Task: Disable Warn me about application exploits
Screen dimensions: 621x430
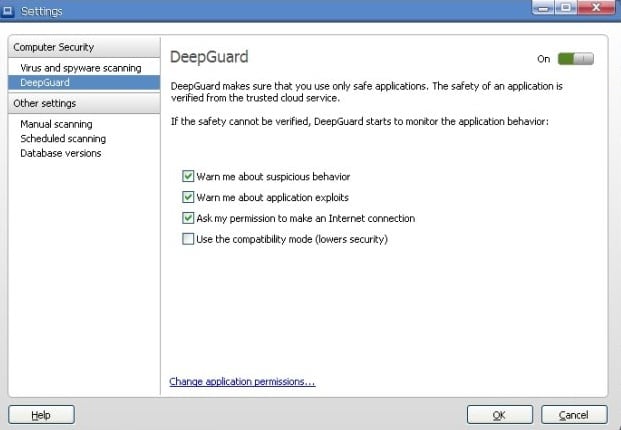Action: (188, 197)
